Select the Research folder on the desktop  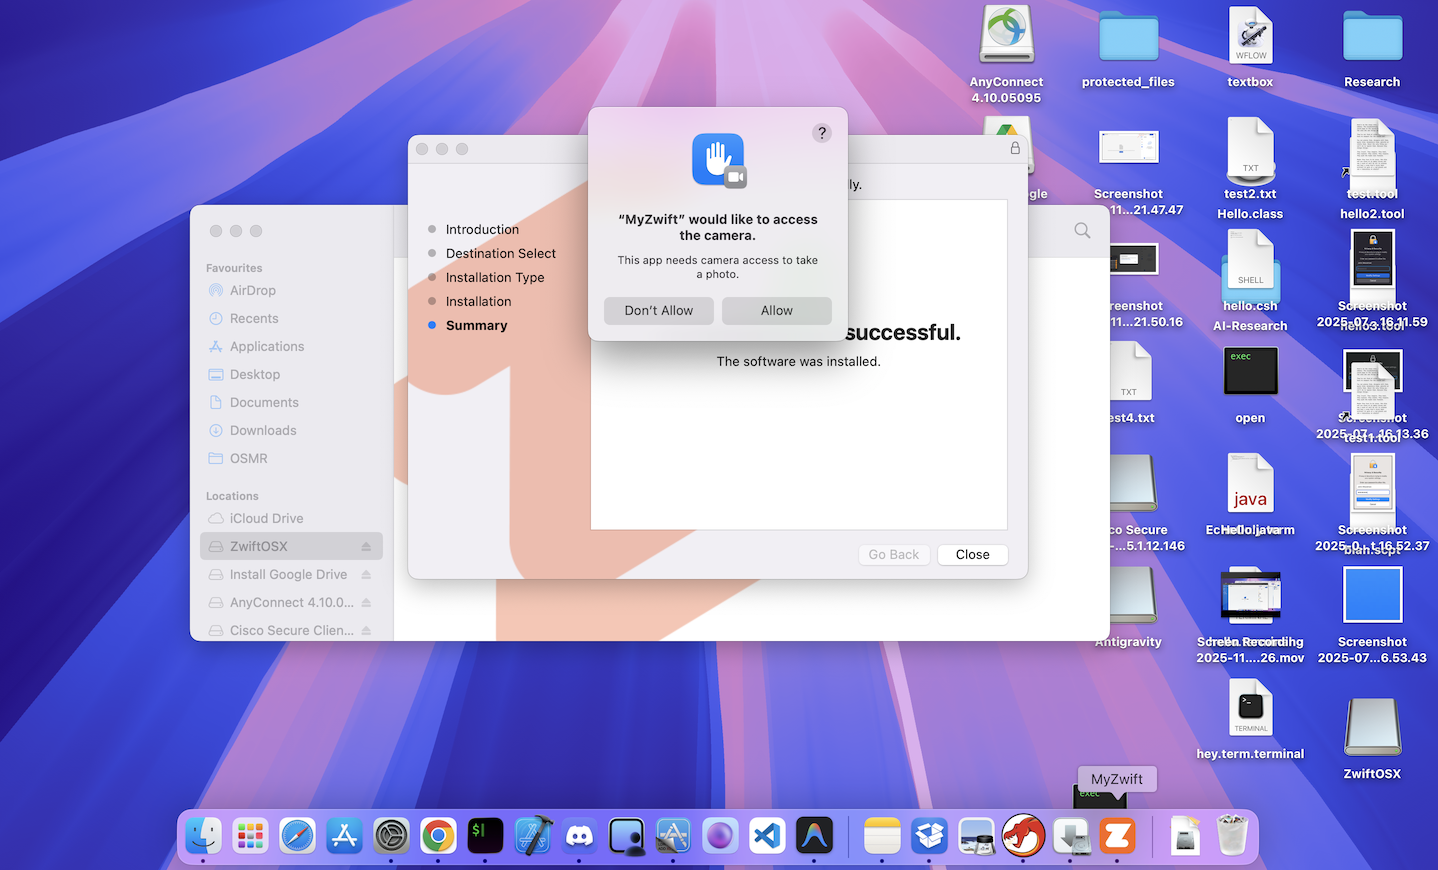click(1372, 40)
